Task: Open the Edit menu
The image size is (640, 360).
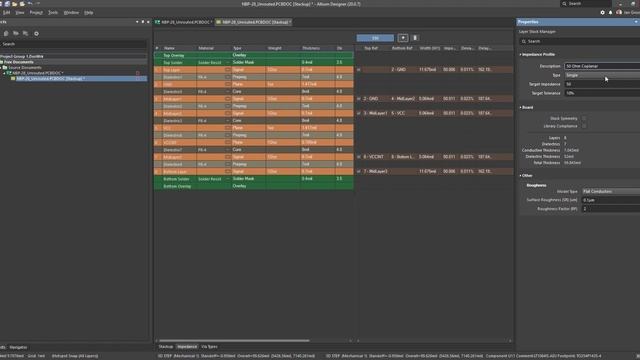Action: pyautogui.click(x=6, y=13)
